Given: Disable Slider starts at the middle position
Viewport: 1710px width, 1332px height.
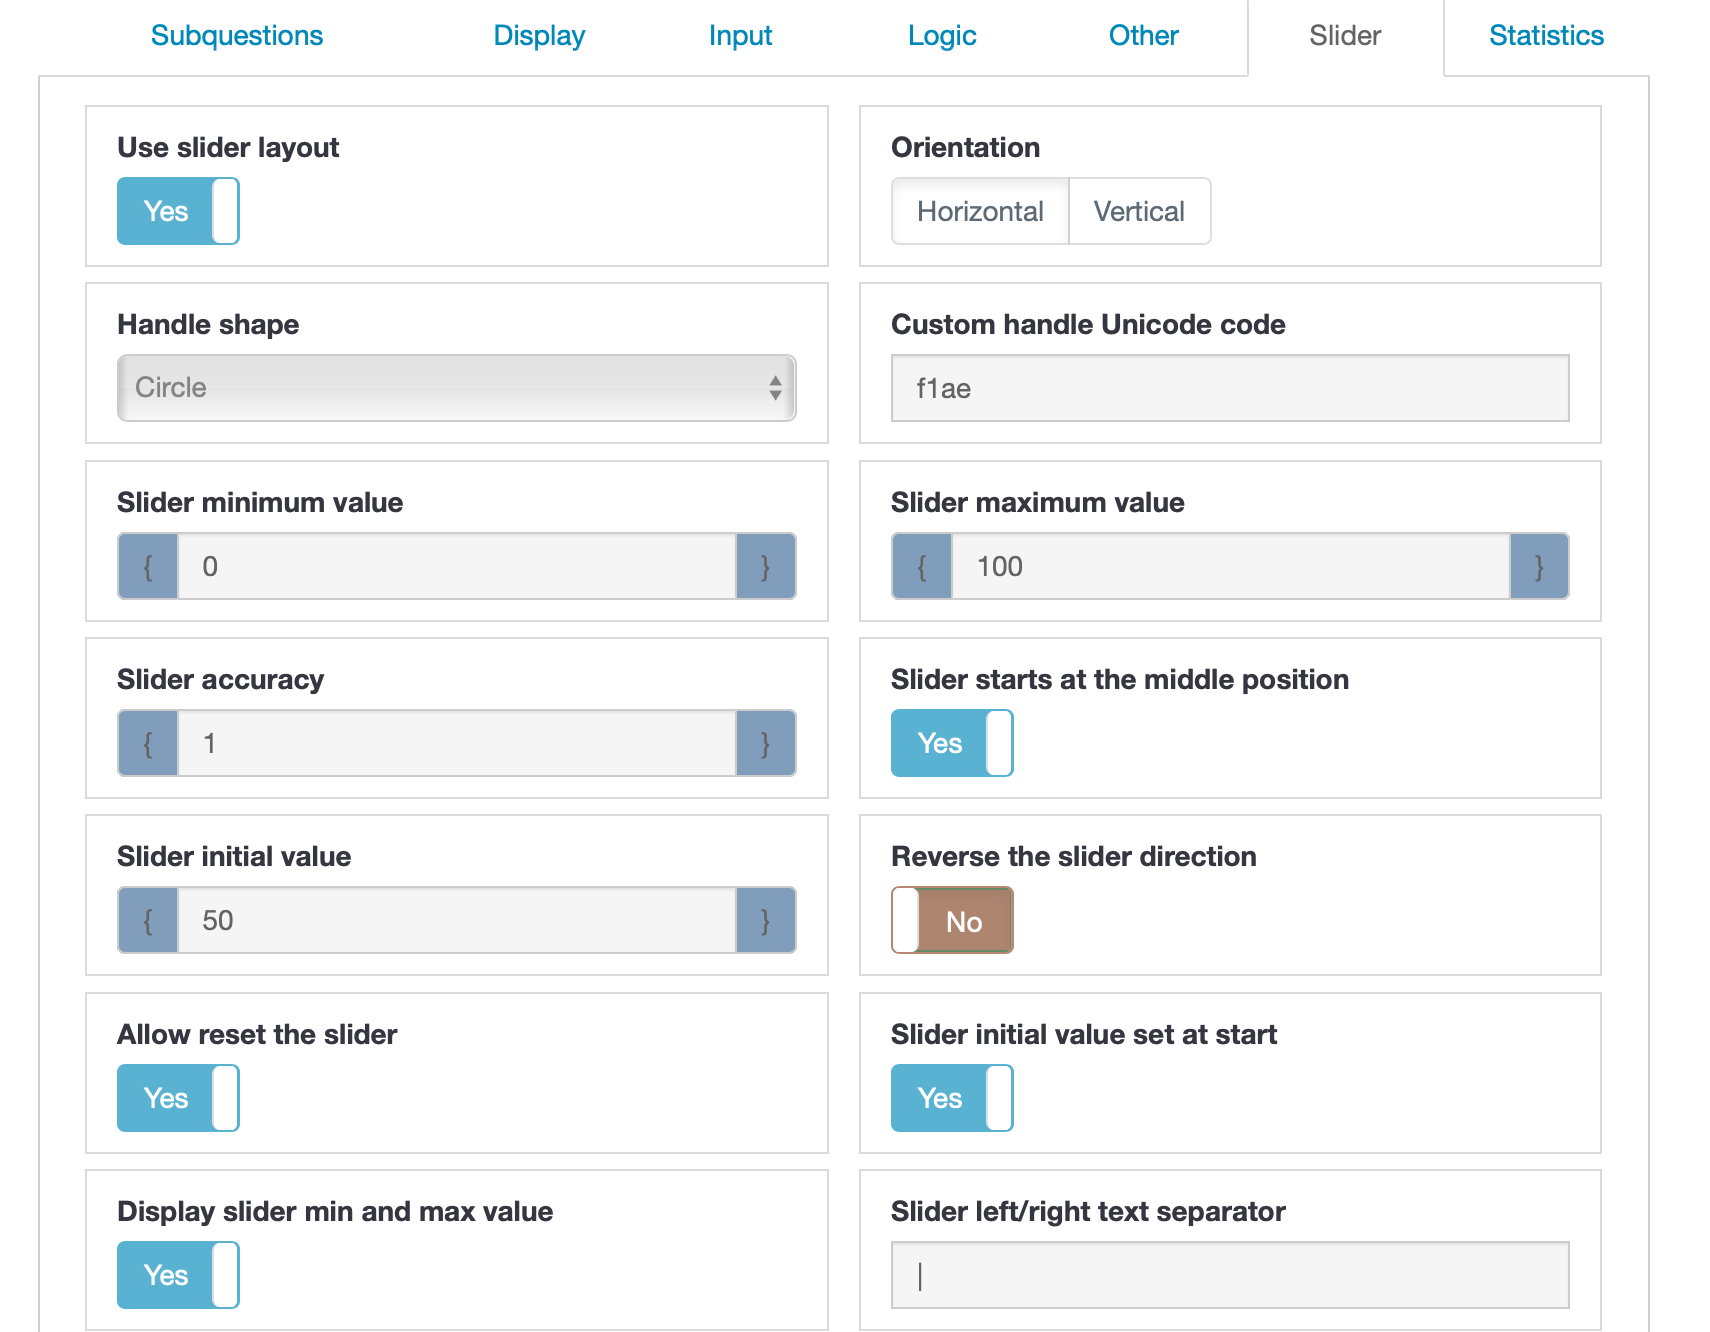Looking at the screenshot, I should coord(952,743).
